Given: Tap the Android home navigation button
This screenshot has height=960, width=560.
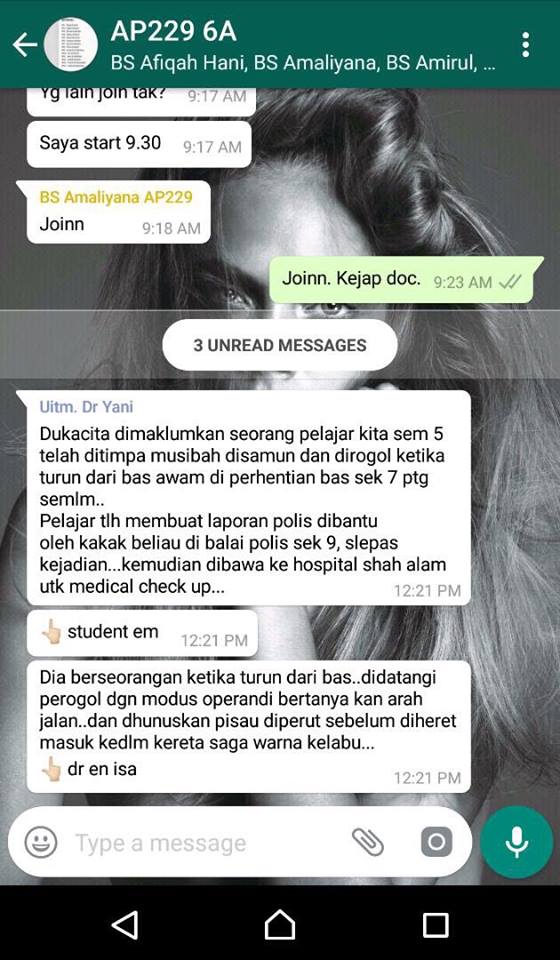Looking at the screenshot, I should (x=280, y=924).
